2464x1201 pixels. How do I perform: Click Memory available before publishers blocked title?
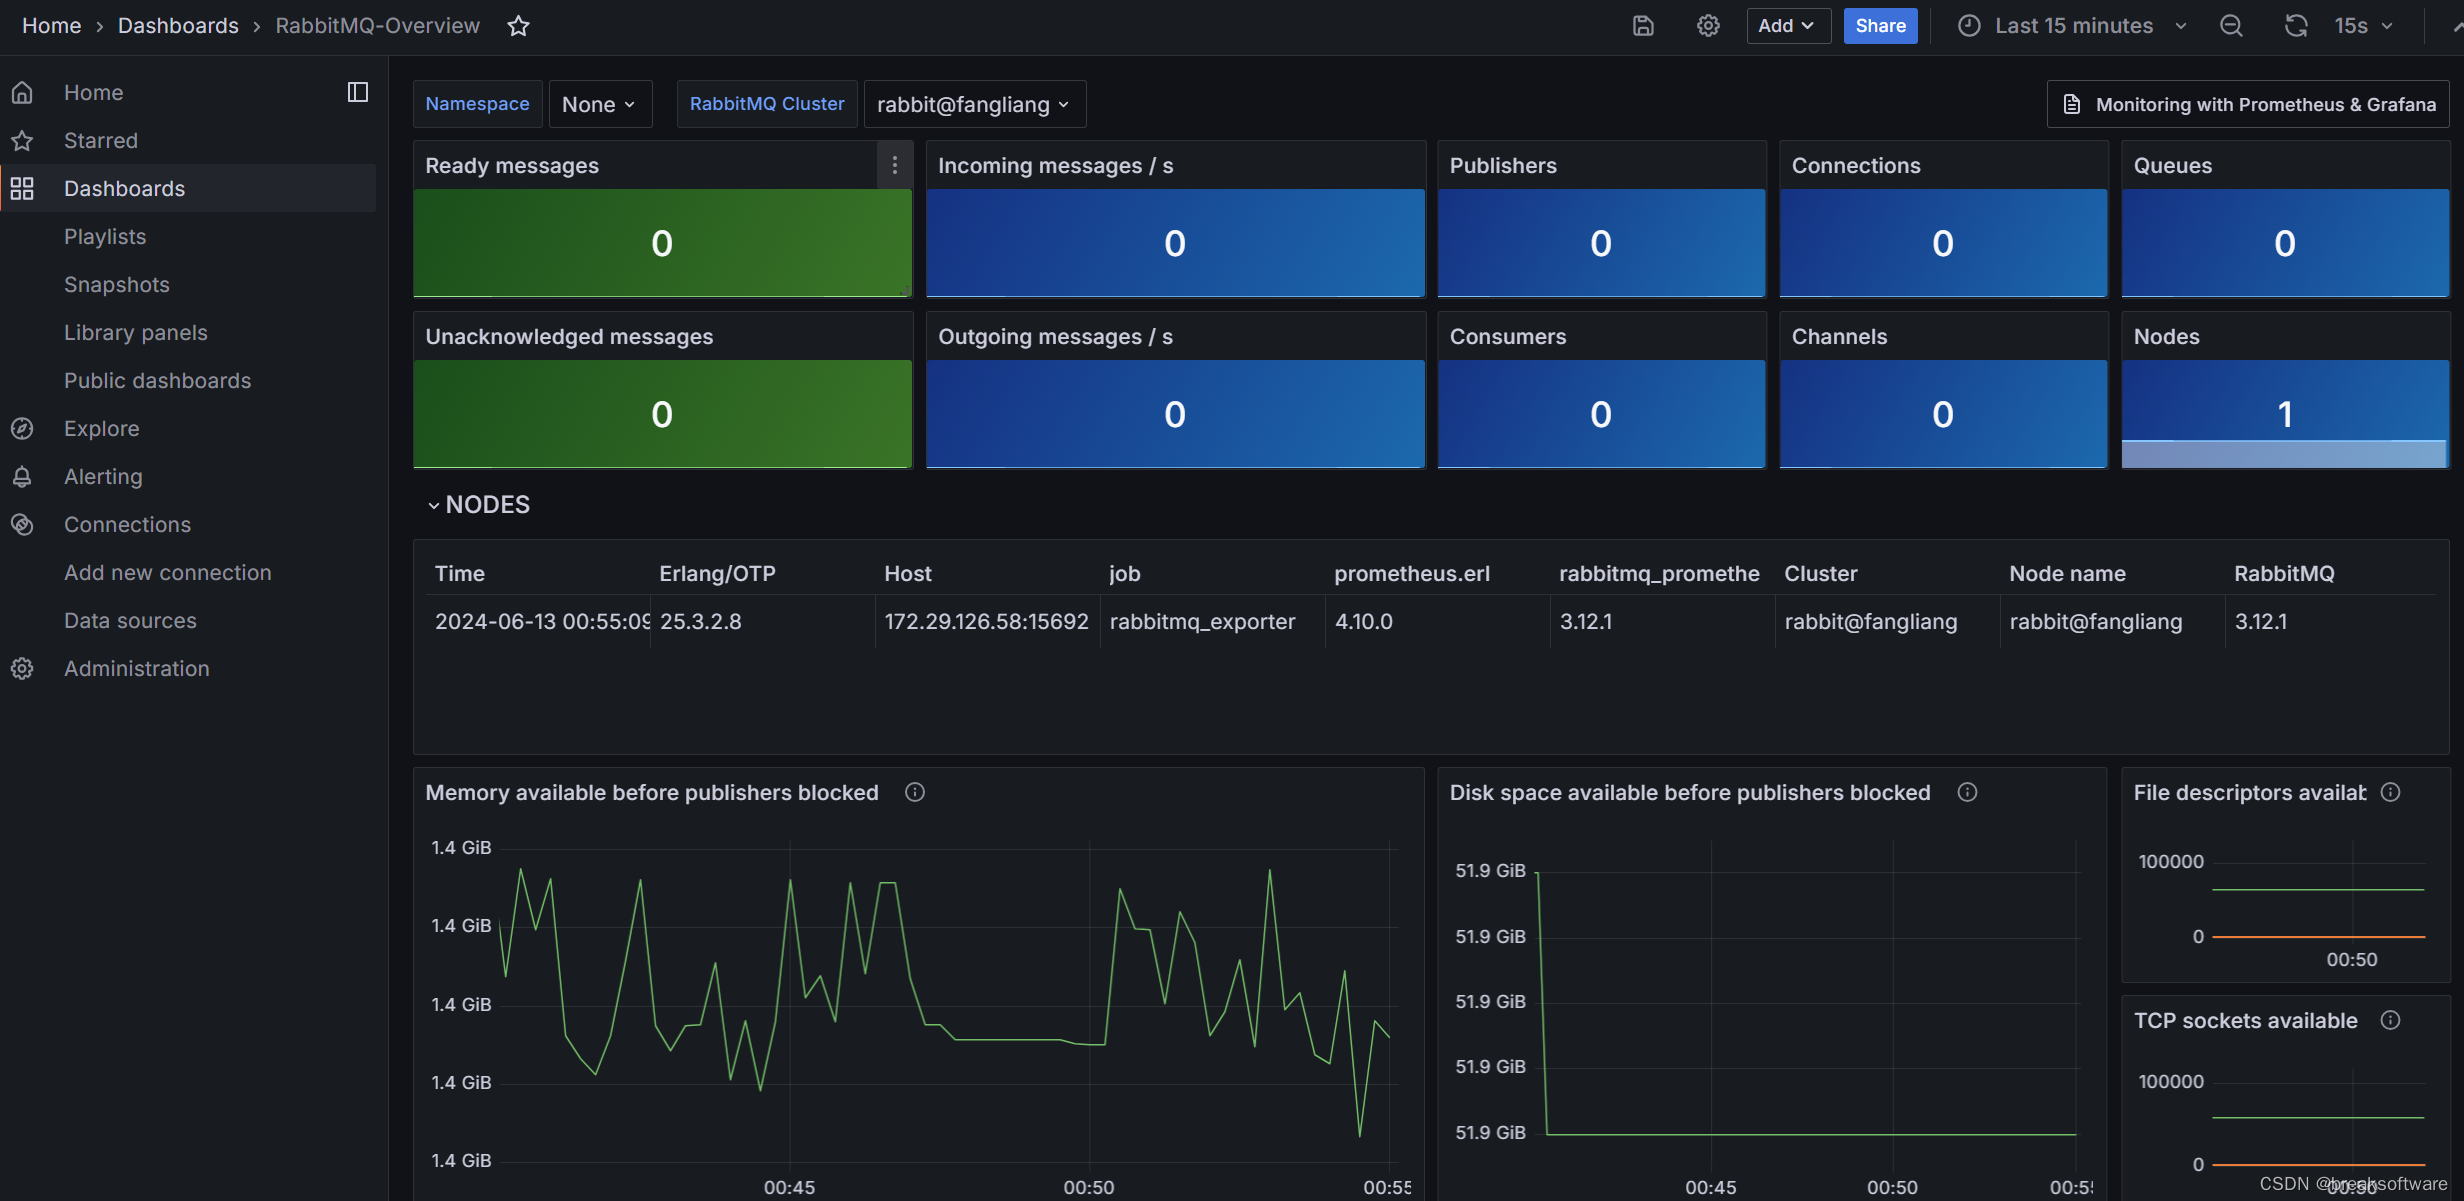[652, 793]
